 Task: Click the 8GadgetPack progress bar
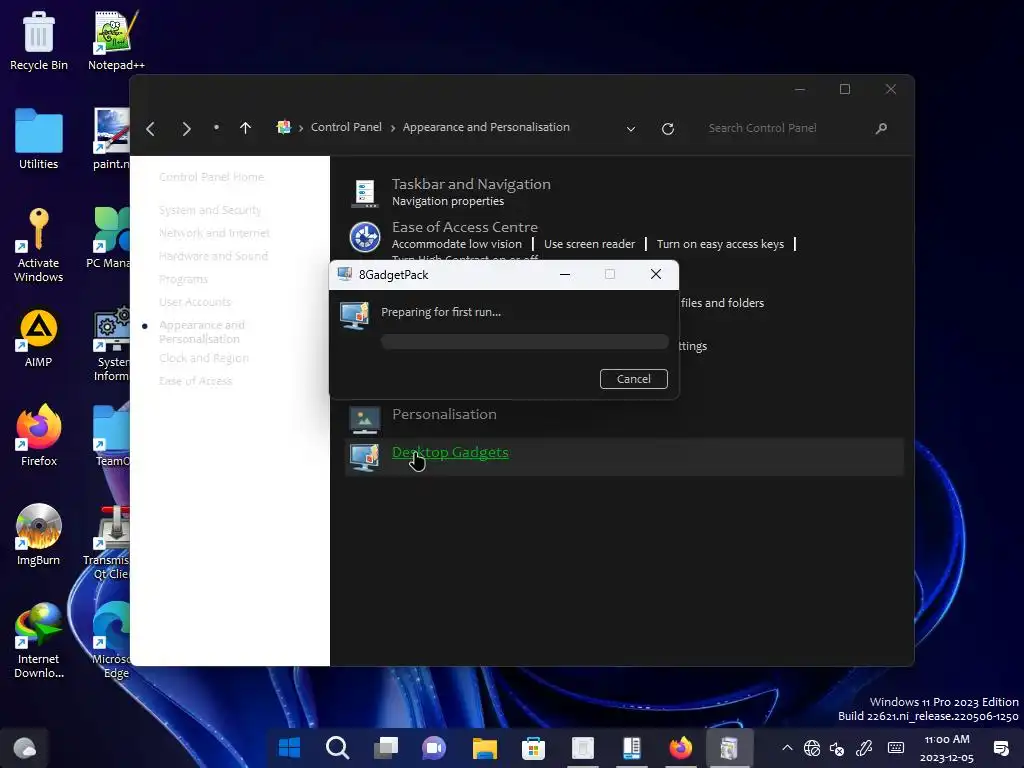click(524, 342)
